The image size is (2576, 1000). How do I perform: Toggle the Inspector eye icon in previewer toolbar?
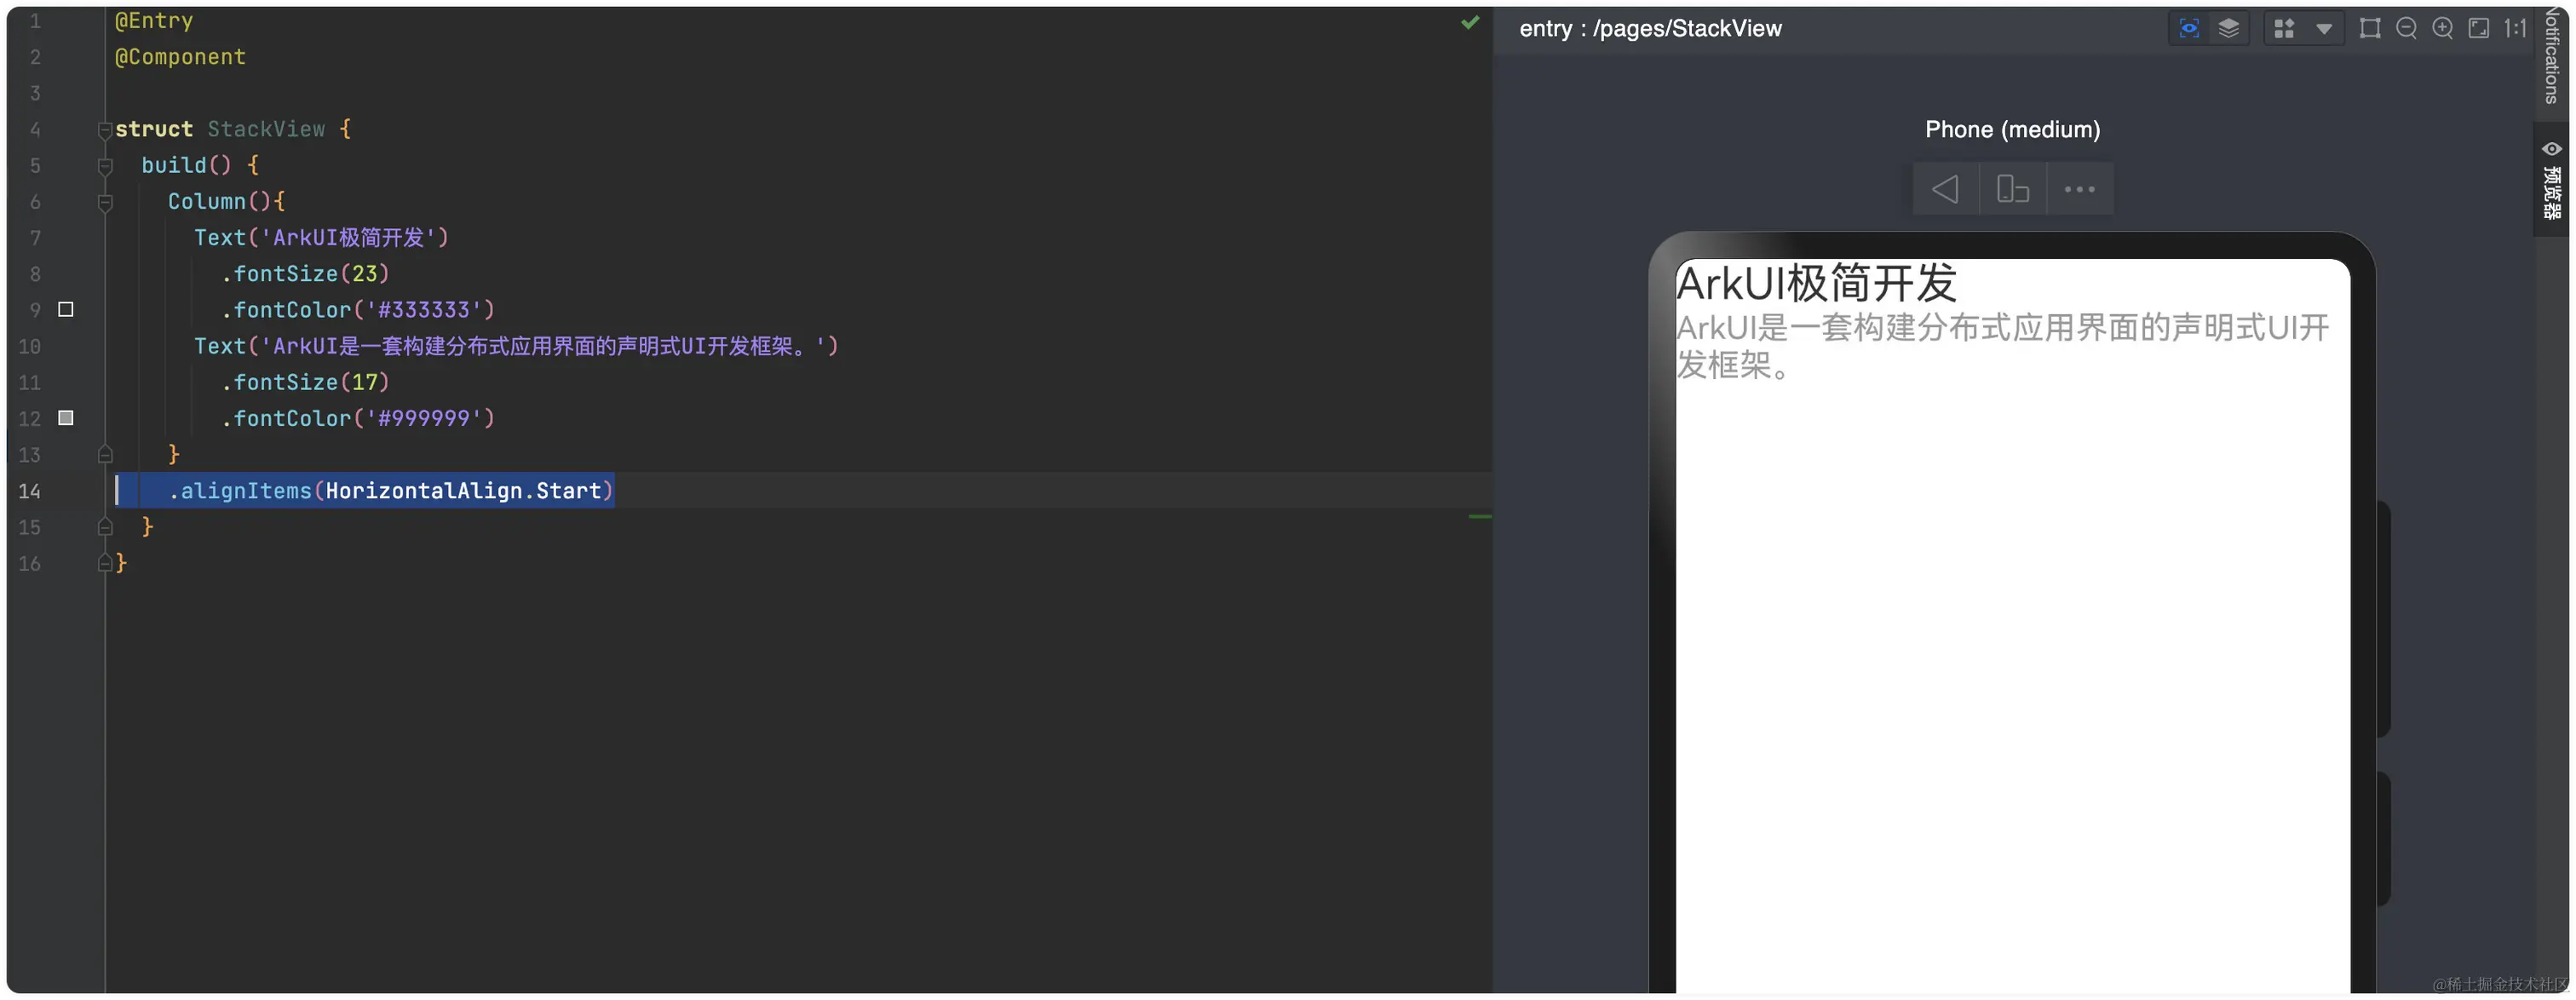[2188, 28]
